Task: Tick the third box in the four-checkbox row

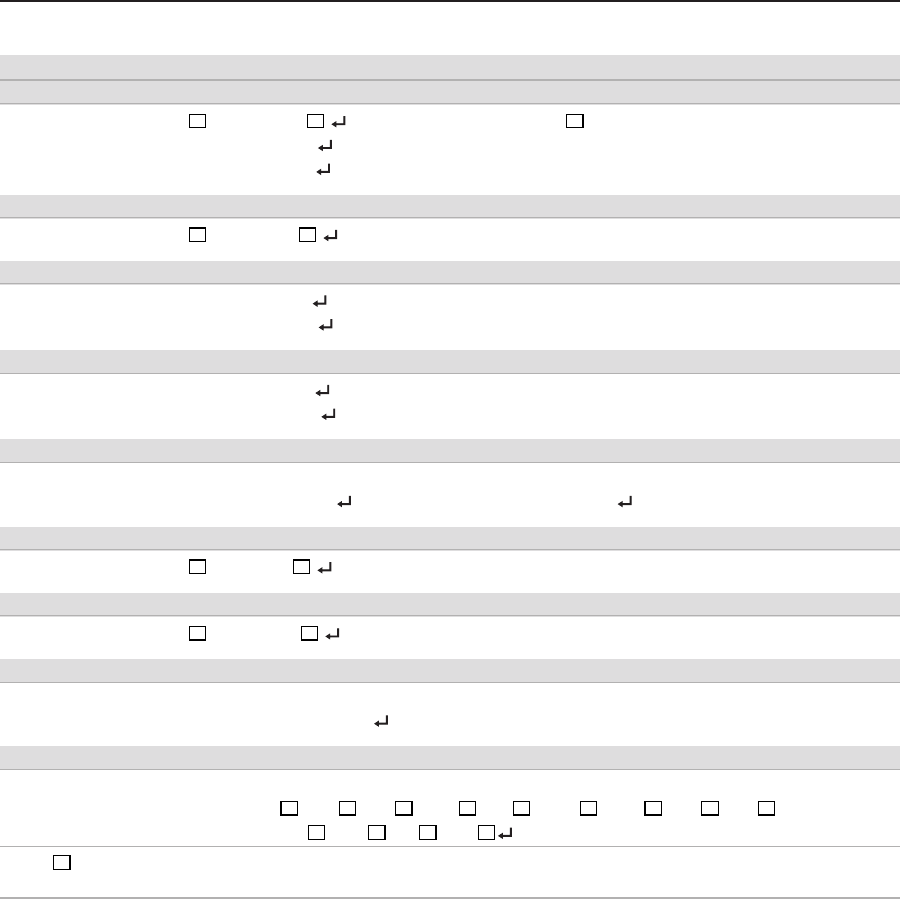Action: click(x=429, y=832)
